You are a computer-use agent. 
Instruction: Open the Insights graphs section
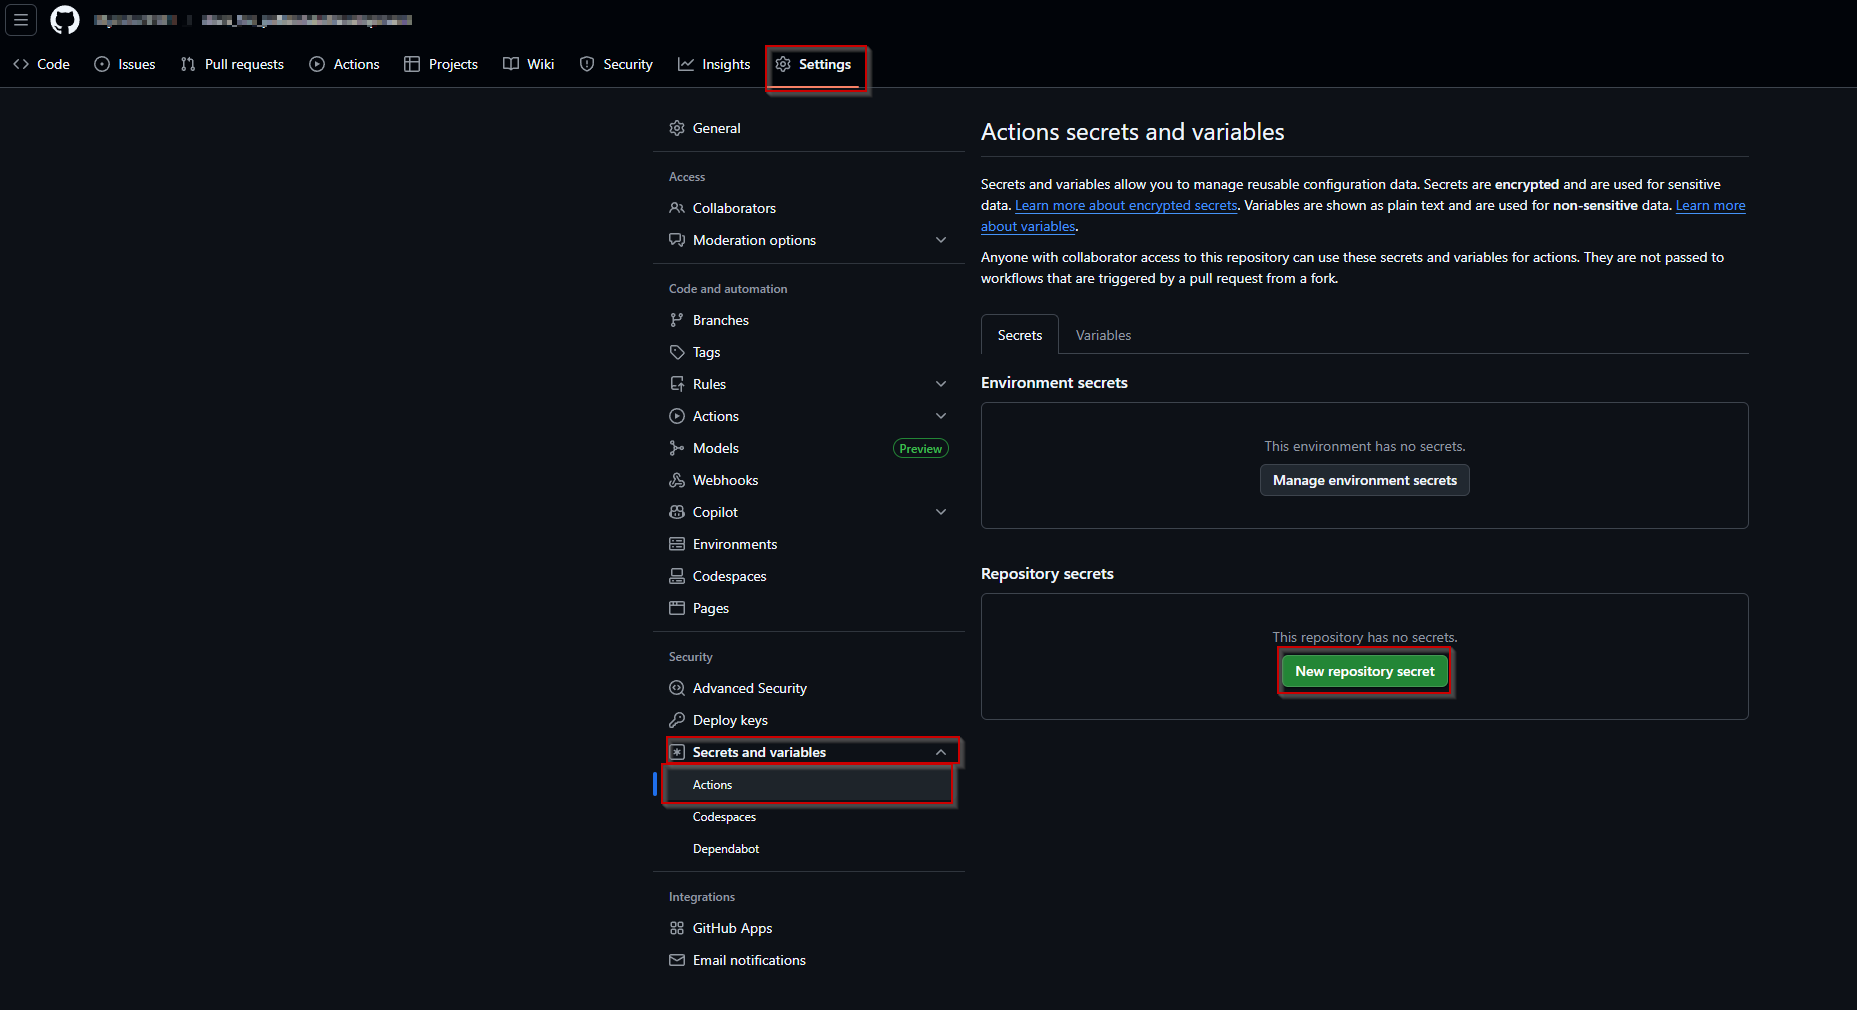point(713,63)
